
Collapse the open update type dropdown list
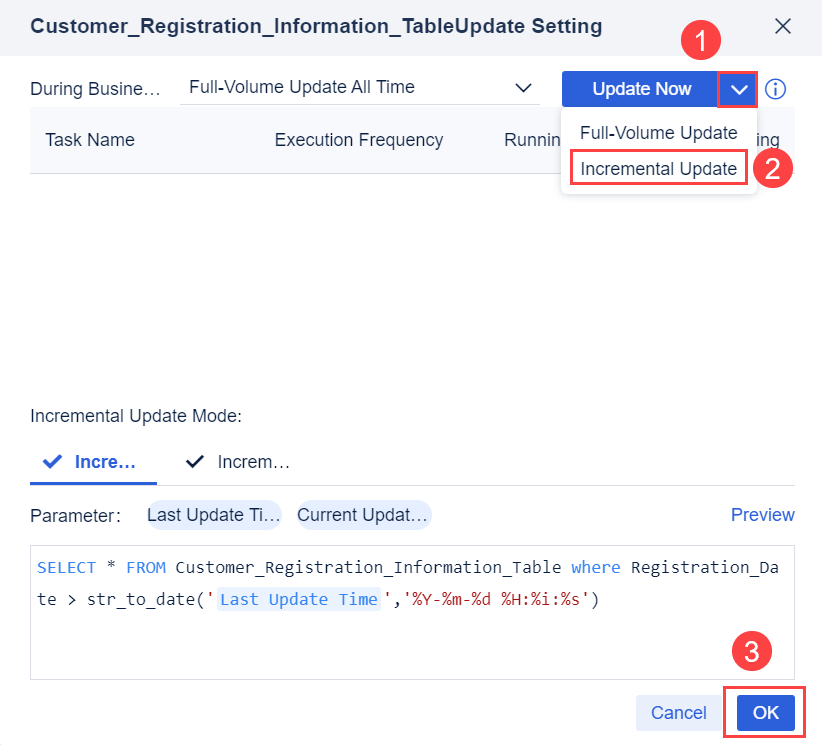(738, 89)
